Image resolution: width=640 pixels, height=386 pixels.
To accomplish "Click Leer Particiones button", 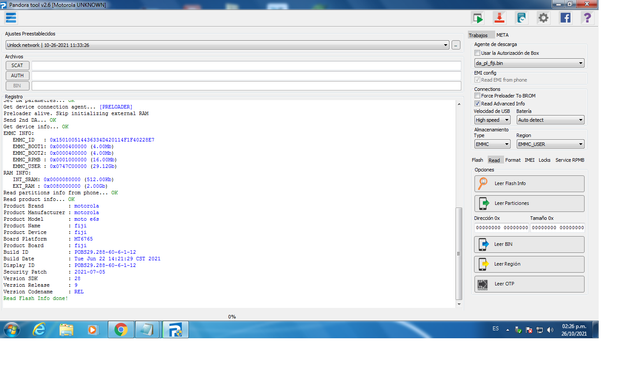I will tap(529, 203).
